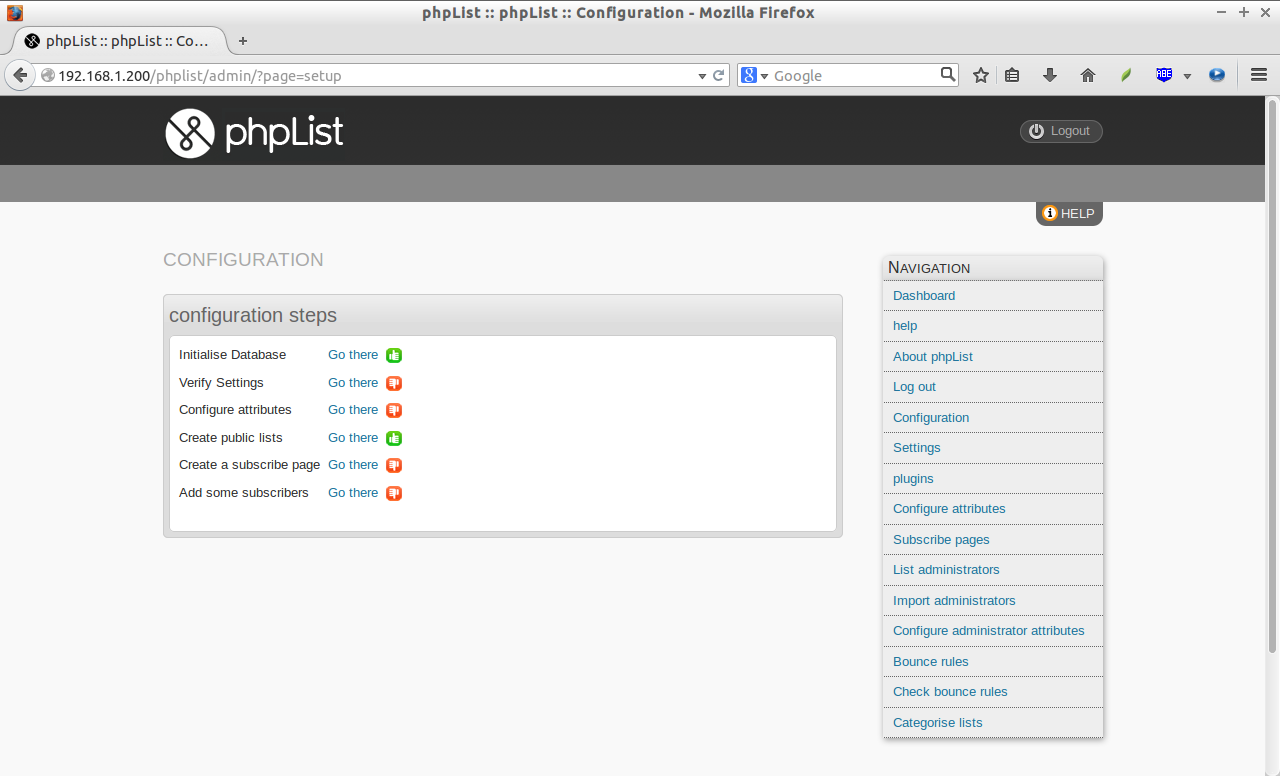Open plugins navigation item

[913, 479]
